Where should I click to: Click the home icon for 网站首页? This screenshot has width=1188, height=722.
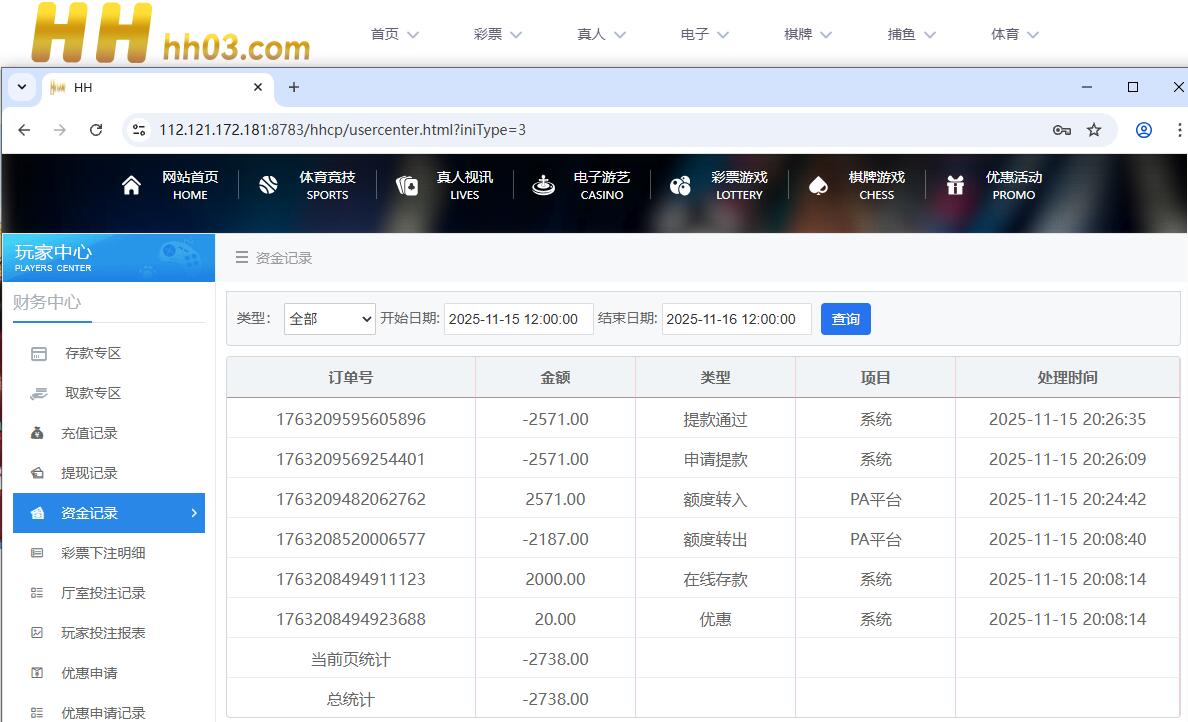point(131,185)
